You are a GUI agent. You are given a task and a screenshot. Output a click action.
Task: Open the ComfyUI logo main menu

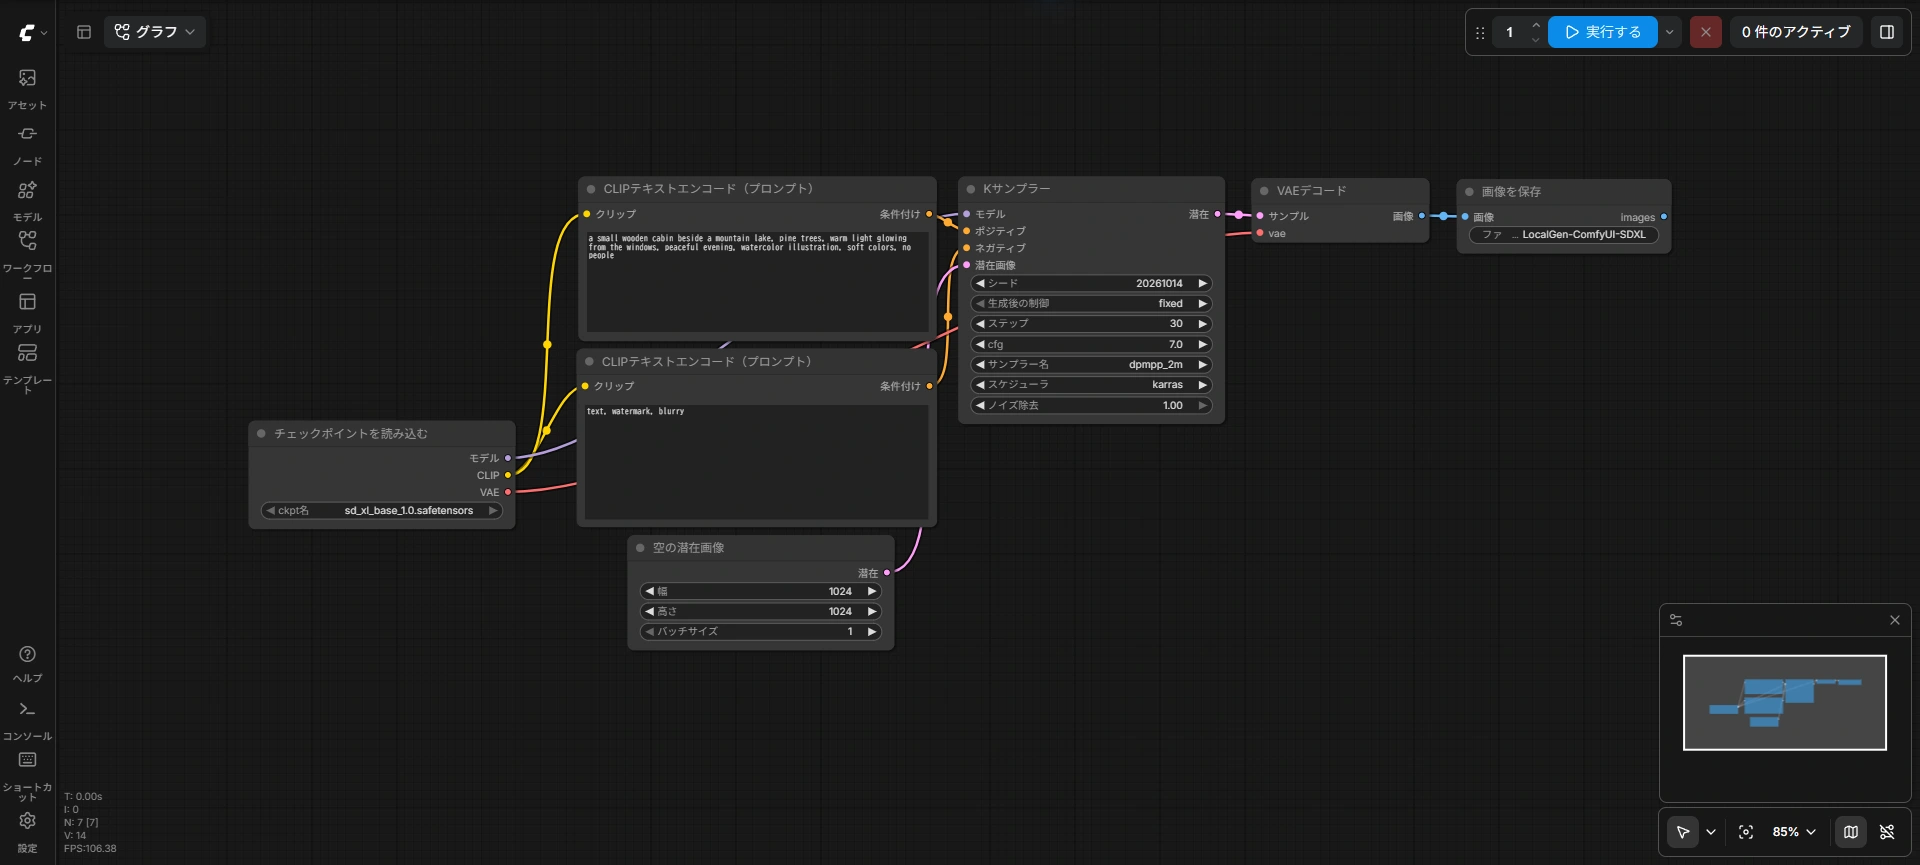(32, 33)
